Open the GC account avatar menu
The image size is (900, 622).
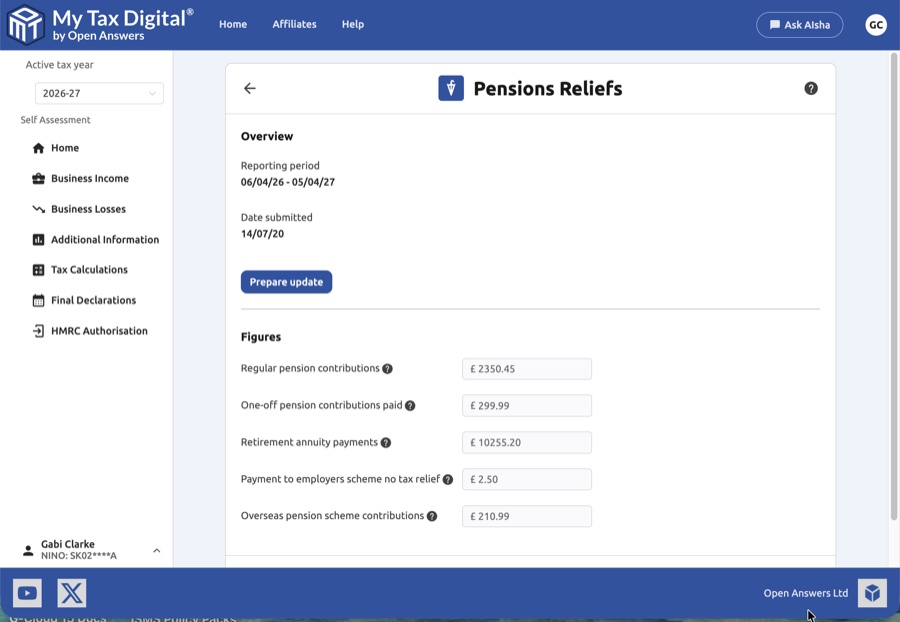point(876,25)
